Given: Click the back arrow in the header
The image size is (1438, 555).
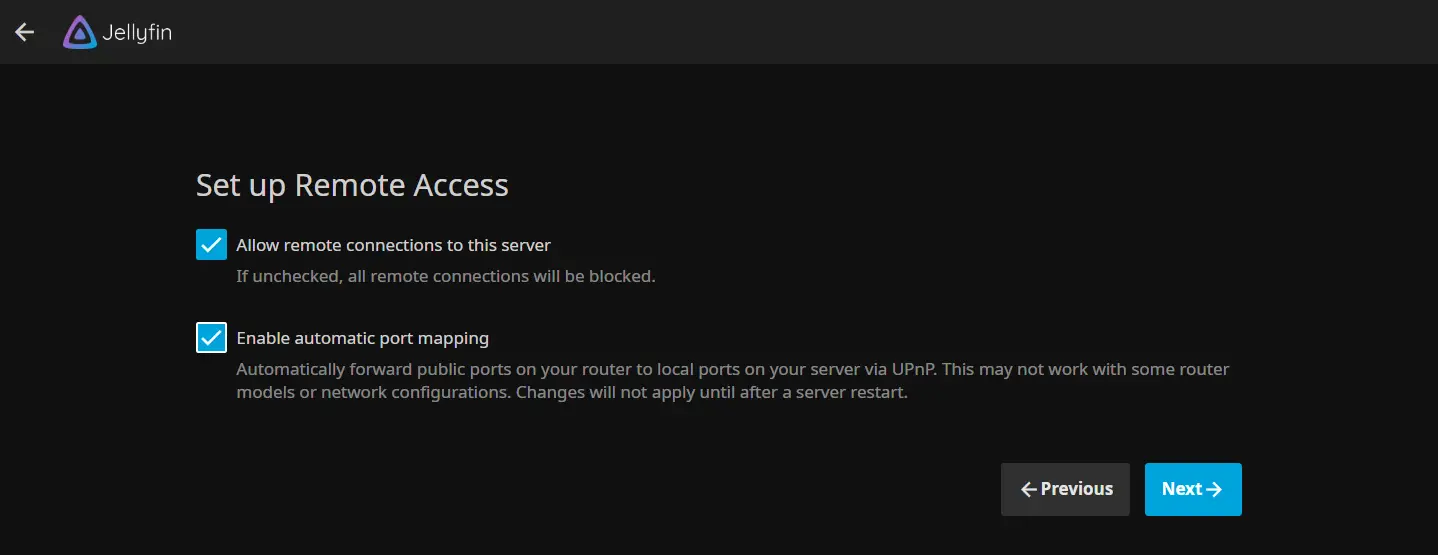Looking at the screenshot, I should (24, 32).
